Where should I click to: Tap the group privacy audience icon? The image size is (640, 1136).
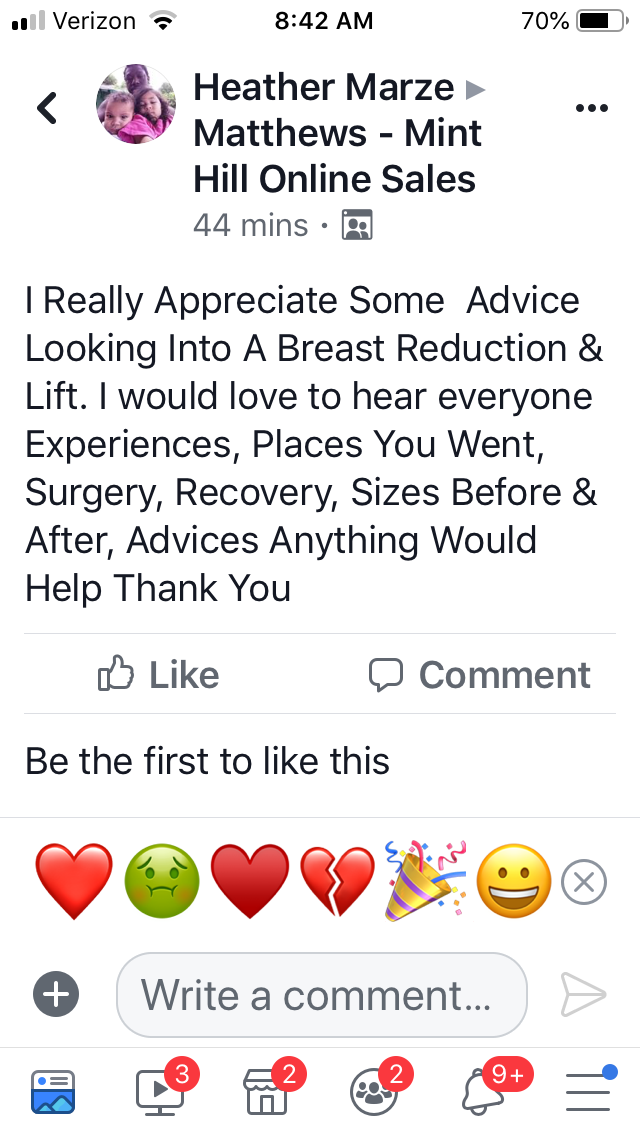click(357, 225)
